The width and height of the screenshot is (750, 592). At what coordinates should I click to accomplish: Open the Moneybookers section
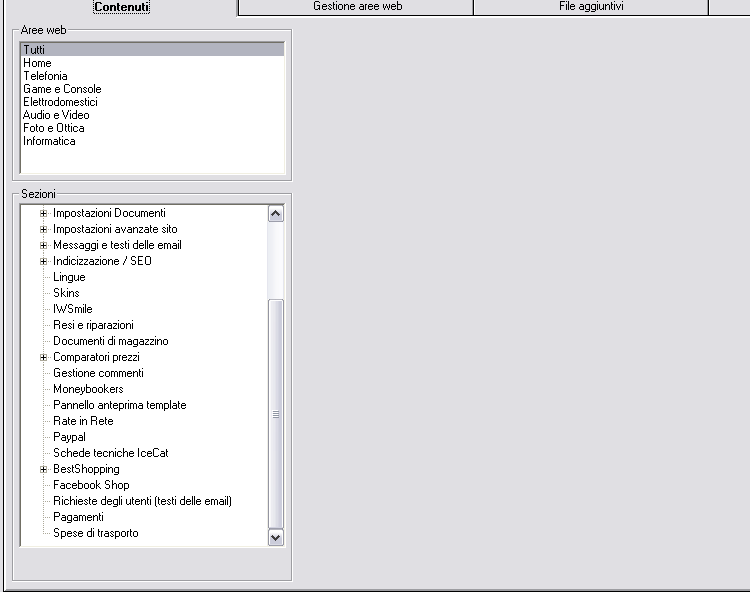88,389
